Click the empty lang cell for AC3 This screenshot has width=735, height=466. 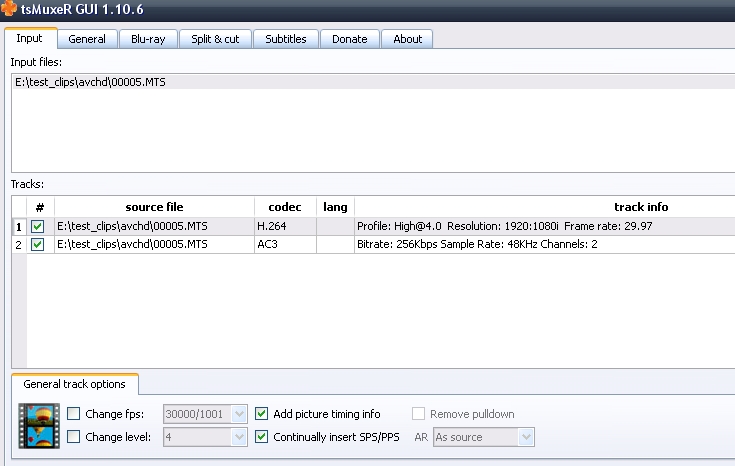tap(335, 244)
